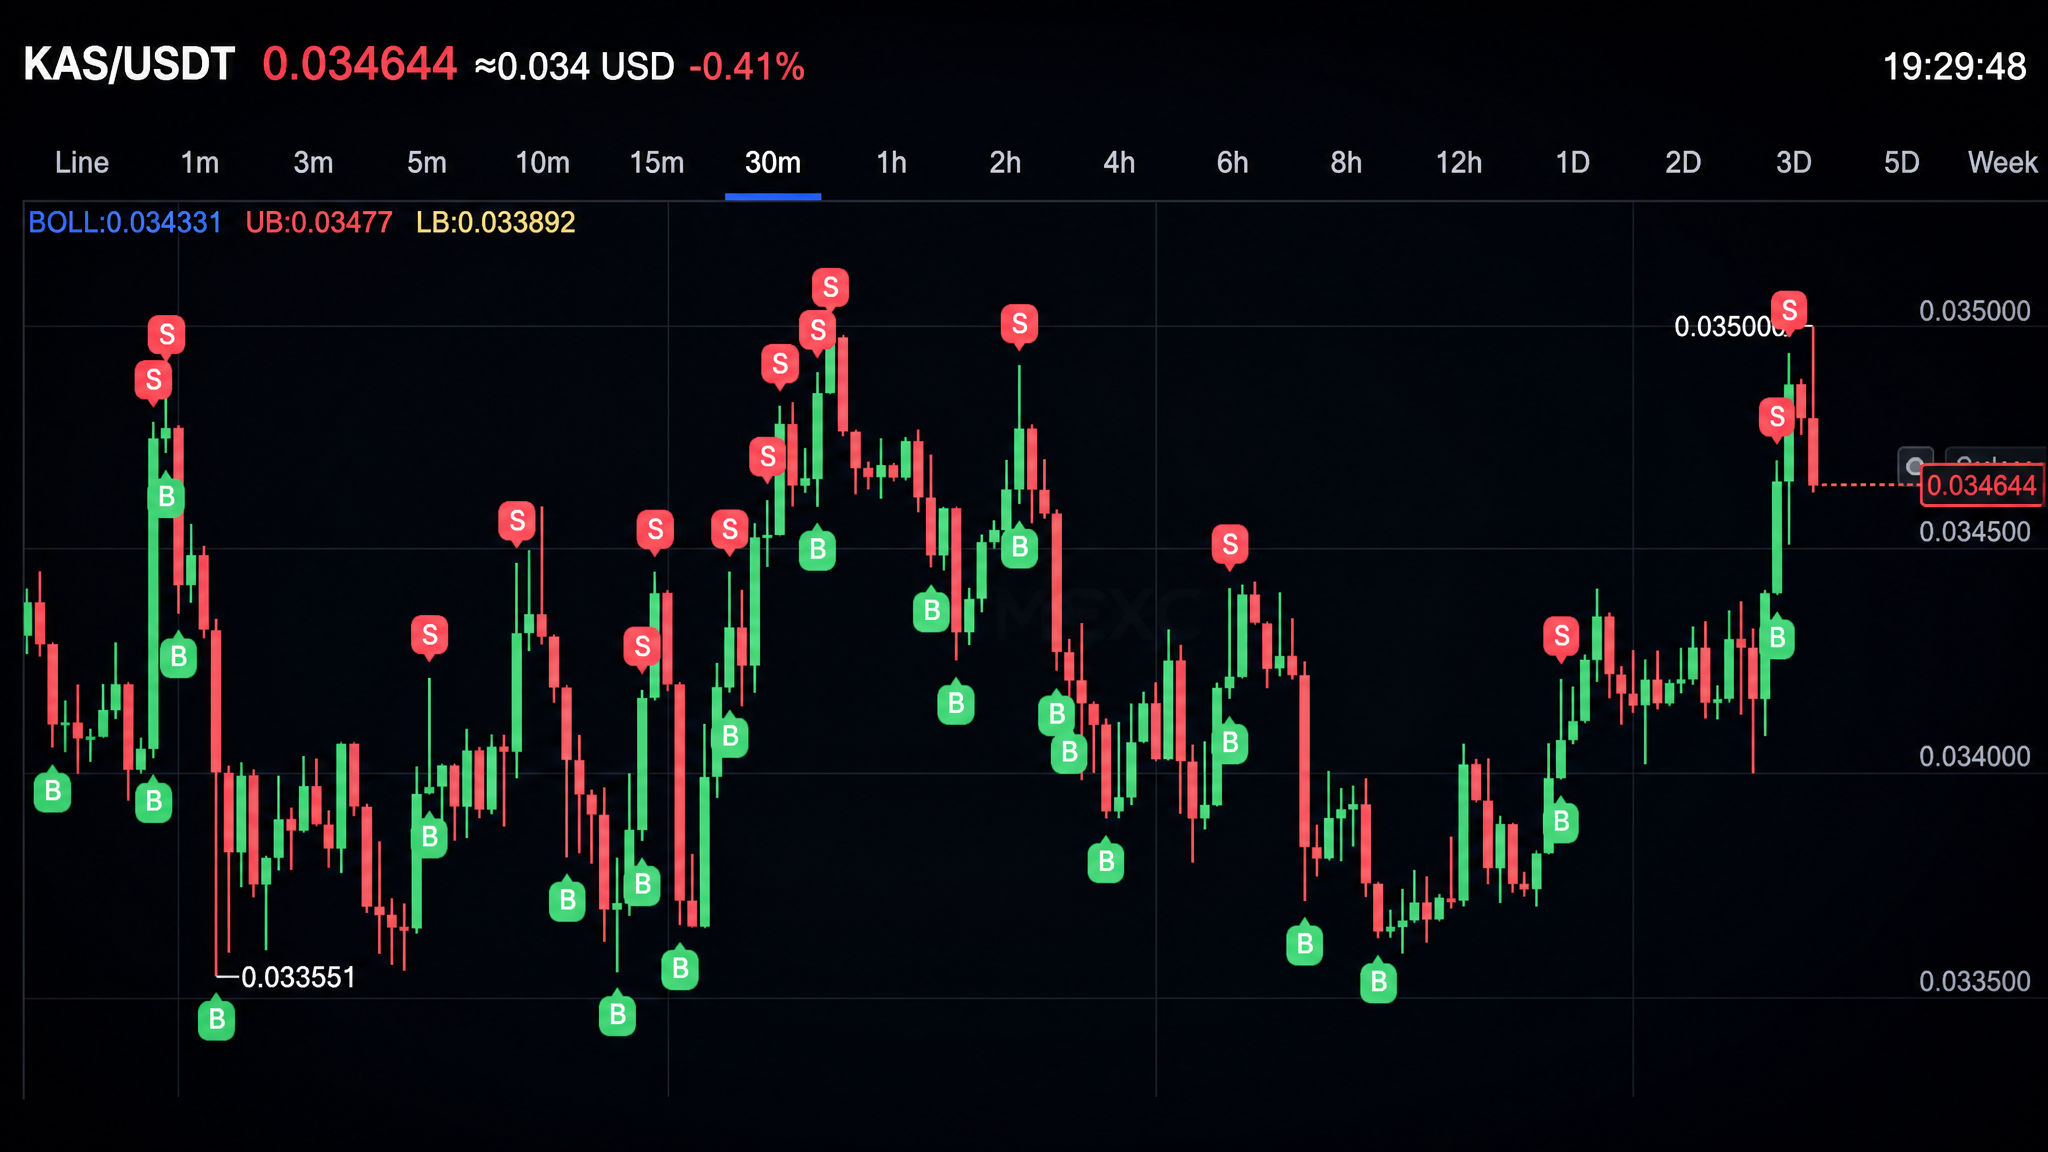Open the BOLL:0.034331 indicator label
2048x1152 pixels.
pos(125,222)
